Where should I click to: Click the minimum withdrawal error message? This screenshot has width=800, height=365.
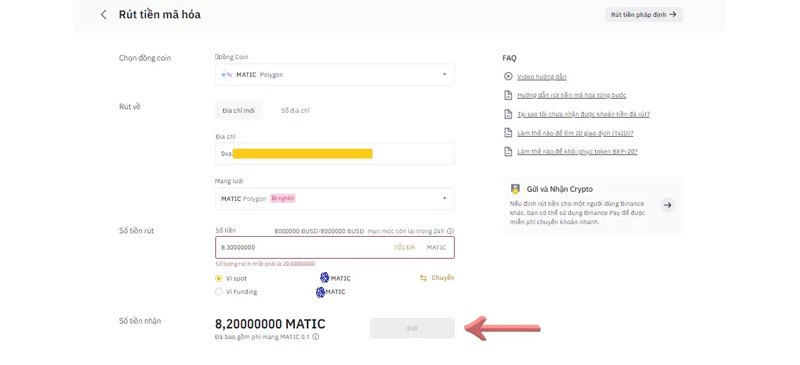coord(265,264)
